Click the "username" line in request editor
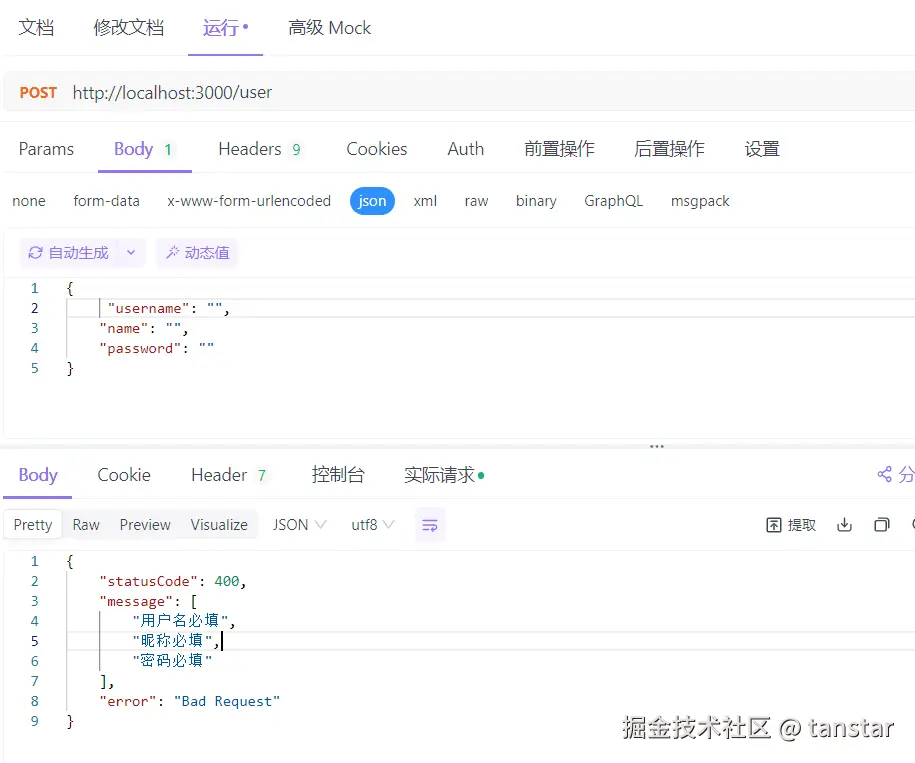Screen dimensions: 915x763 tap(168, 308)
